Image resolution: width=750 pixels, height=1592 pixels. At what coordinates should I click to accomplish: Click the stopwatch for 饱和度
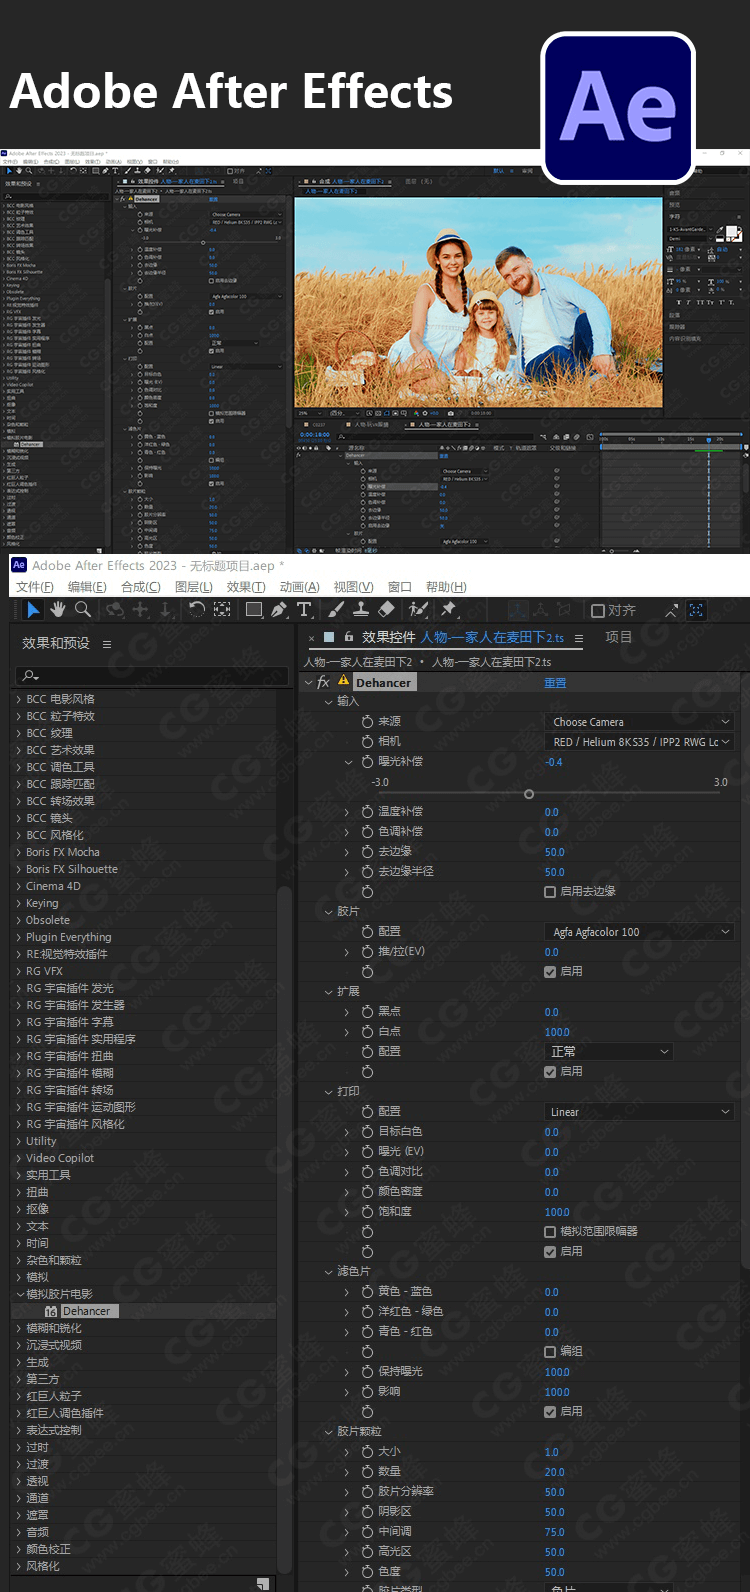[367, 1212]
